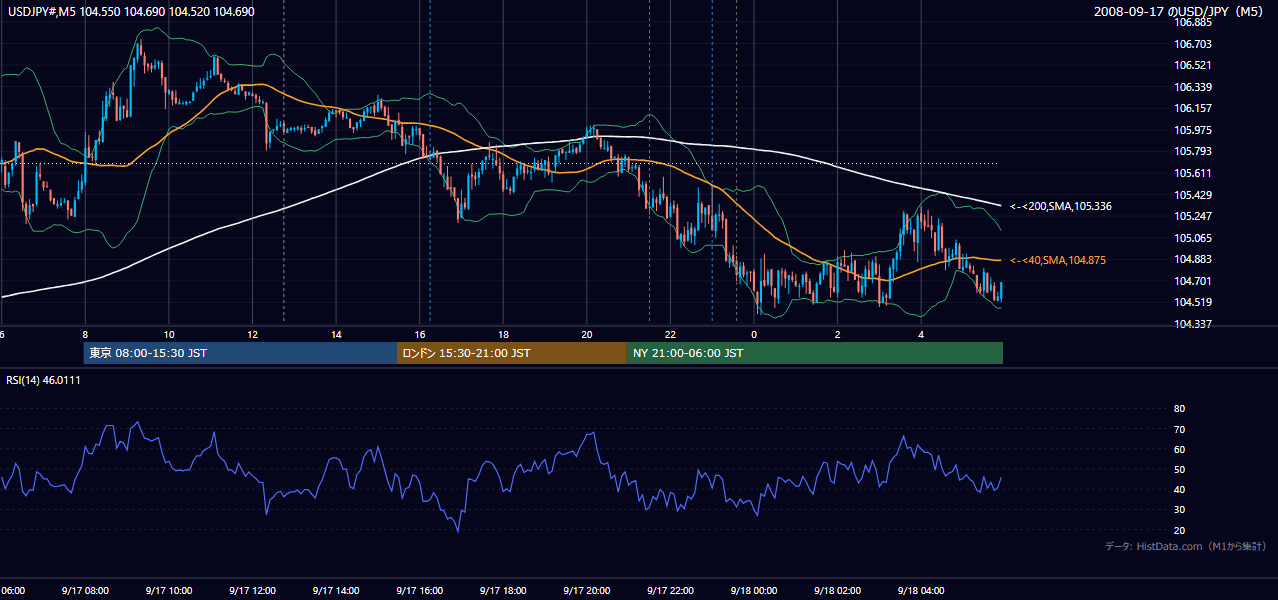Image resolution: width=1278 pixels, height=600 pixels.
Task: Click price axis value 105.975
Action: [1194, 130]
